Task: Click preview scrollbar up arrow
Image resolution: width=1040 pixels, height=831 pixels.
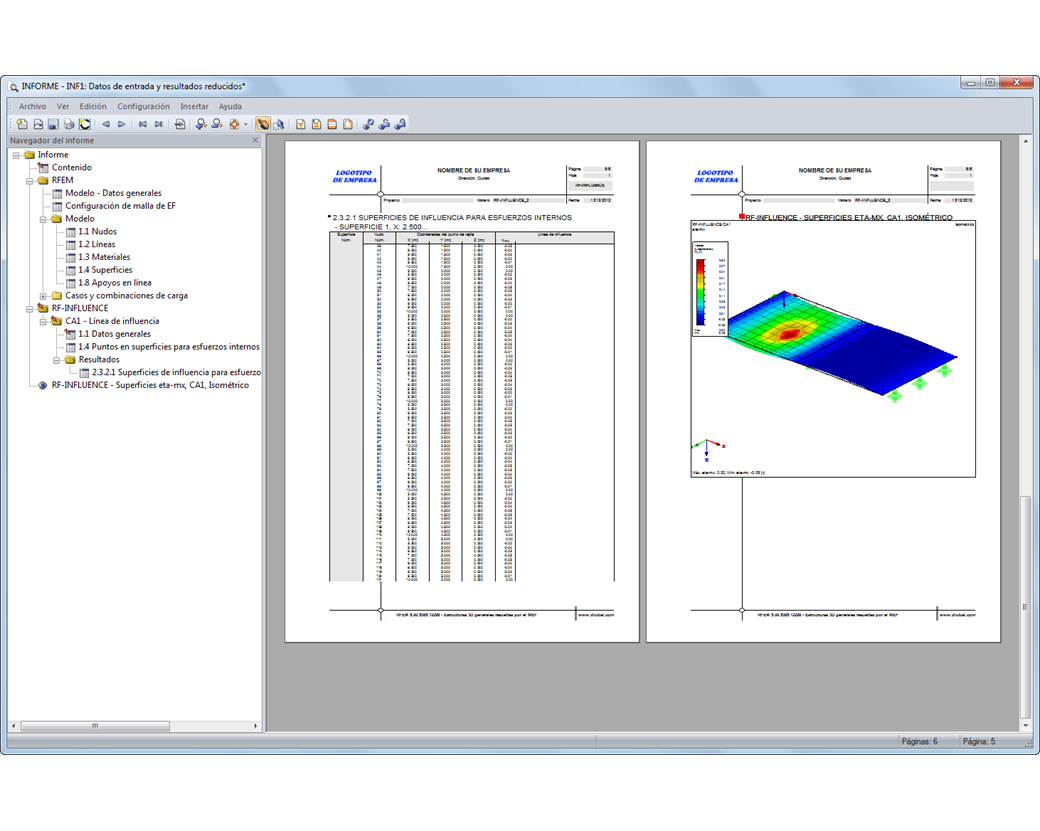Action: pos(1025,141)
